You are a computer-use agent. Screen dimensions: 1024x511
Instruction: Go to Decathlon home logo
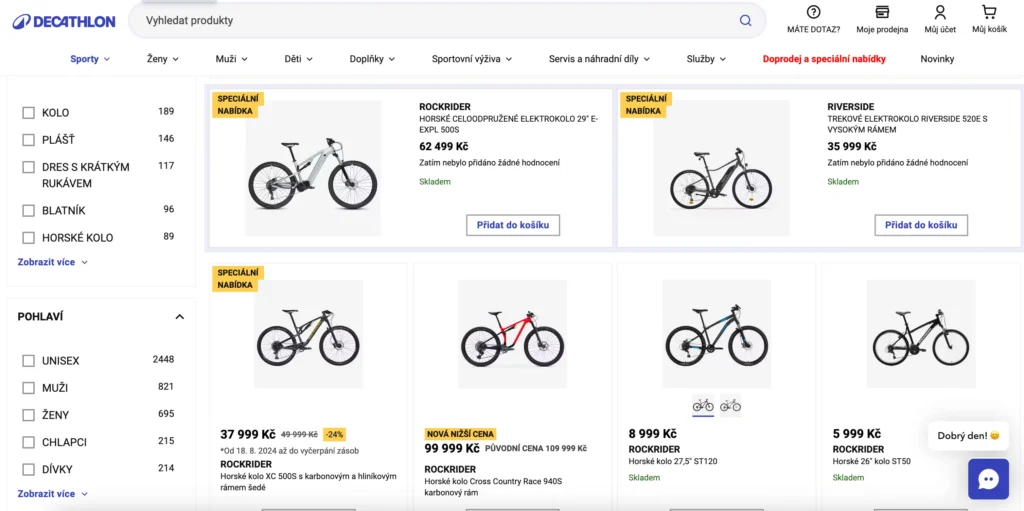coord(64,21)
